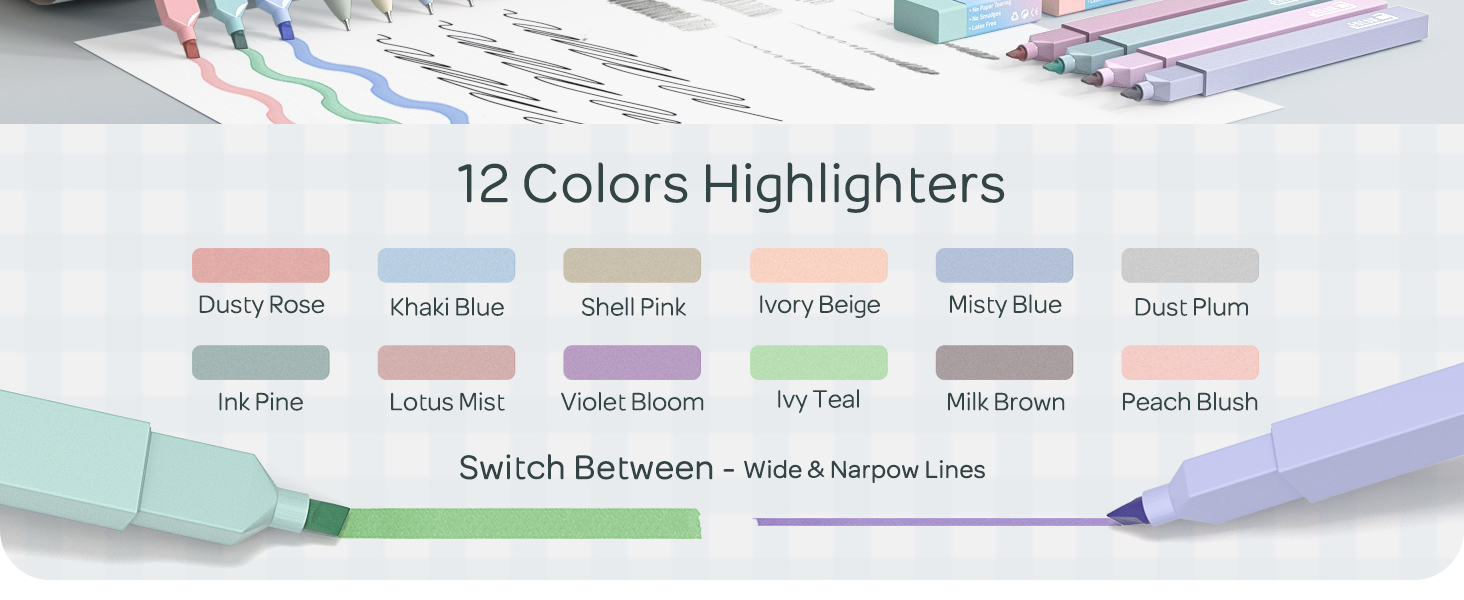
Task: Select the Dust Plum swatch
Action: [1190, 266]
